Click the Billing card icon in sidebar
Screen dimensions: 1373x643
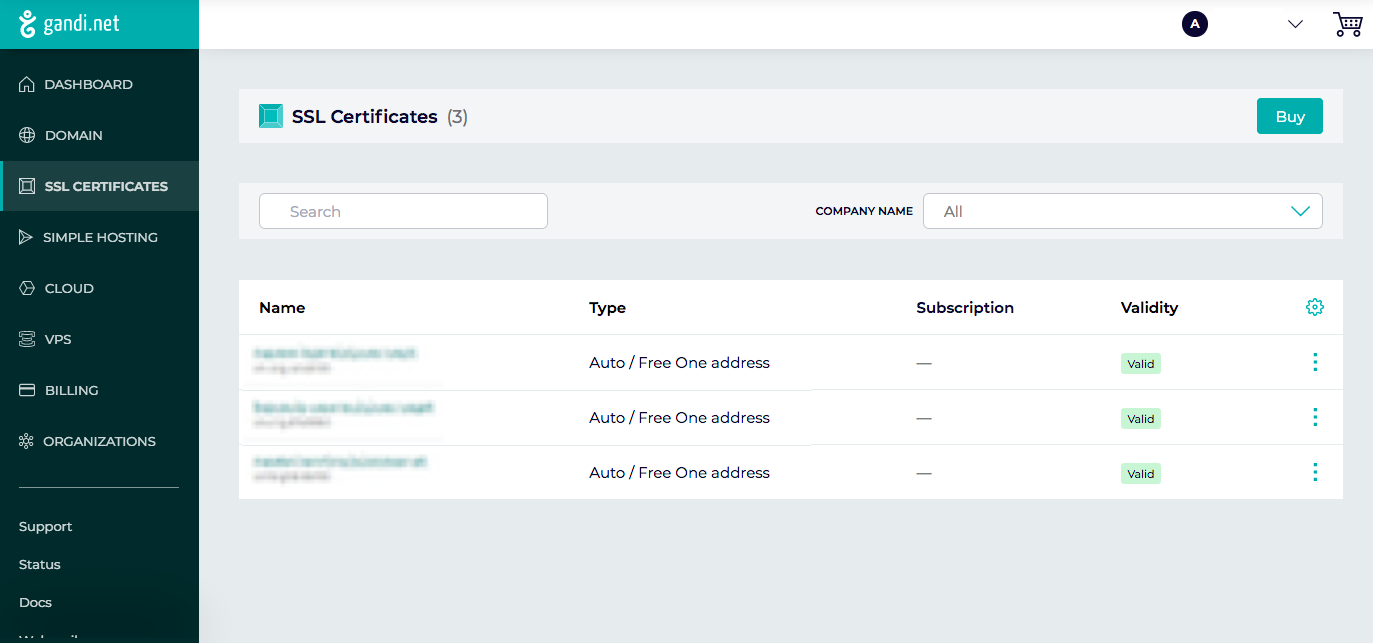[x=27, y=391]
